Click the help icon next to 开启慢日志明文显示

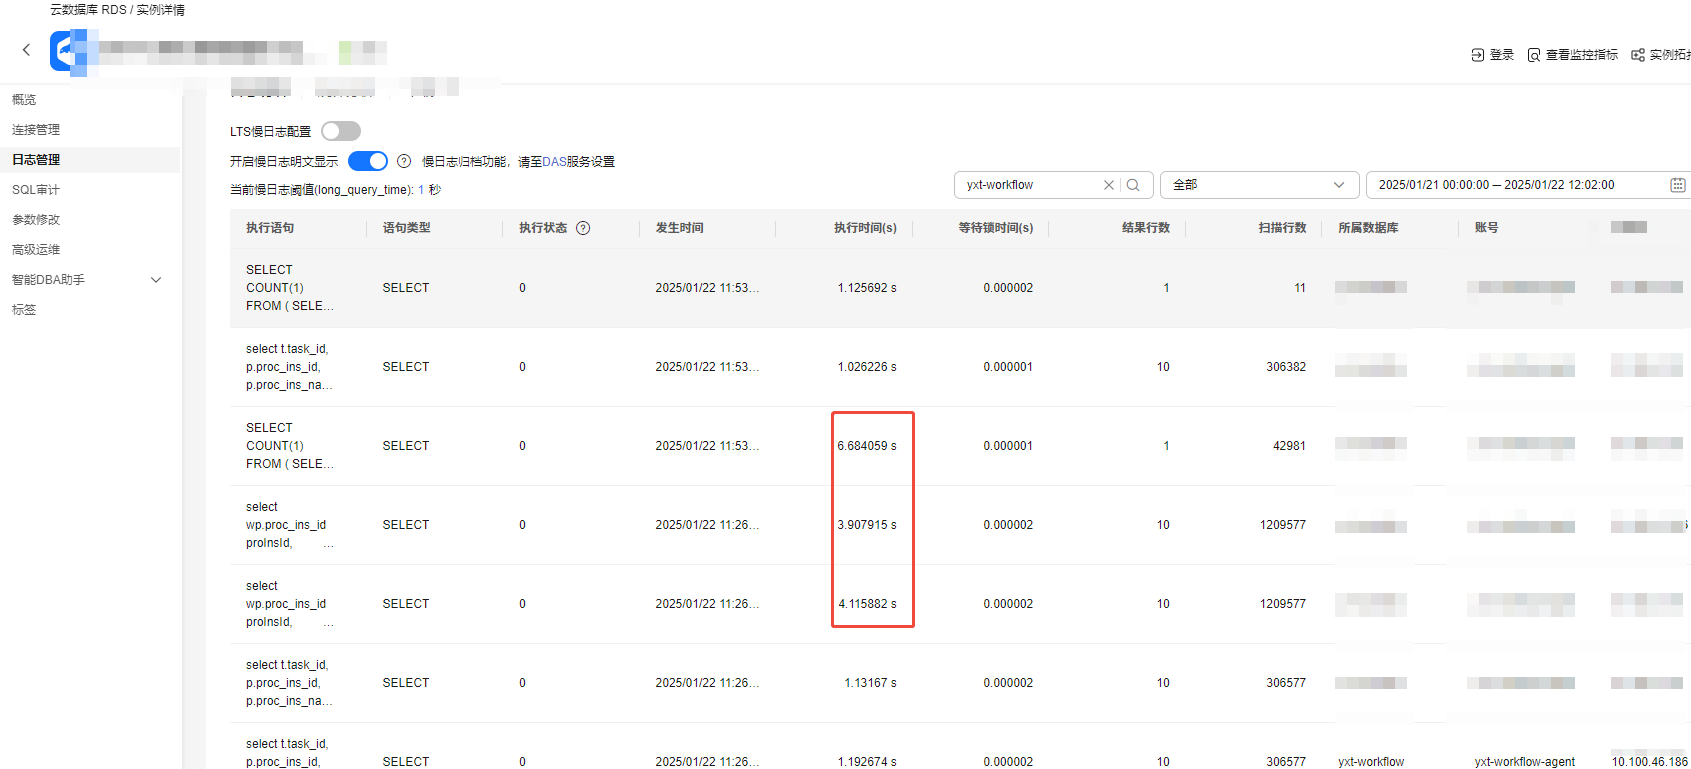tap(404, 161)
